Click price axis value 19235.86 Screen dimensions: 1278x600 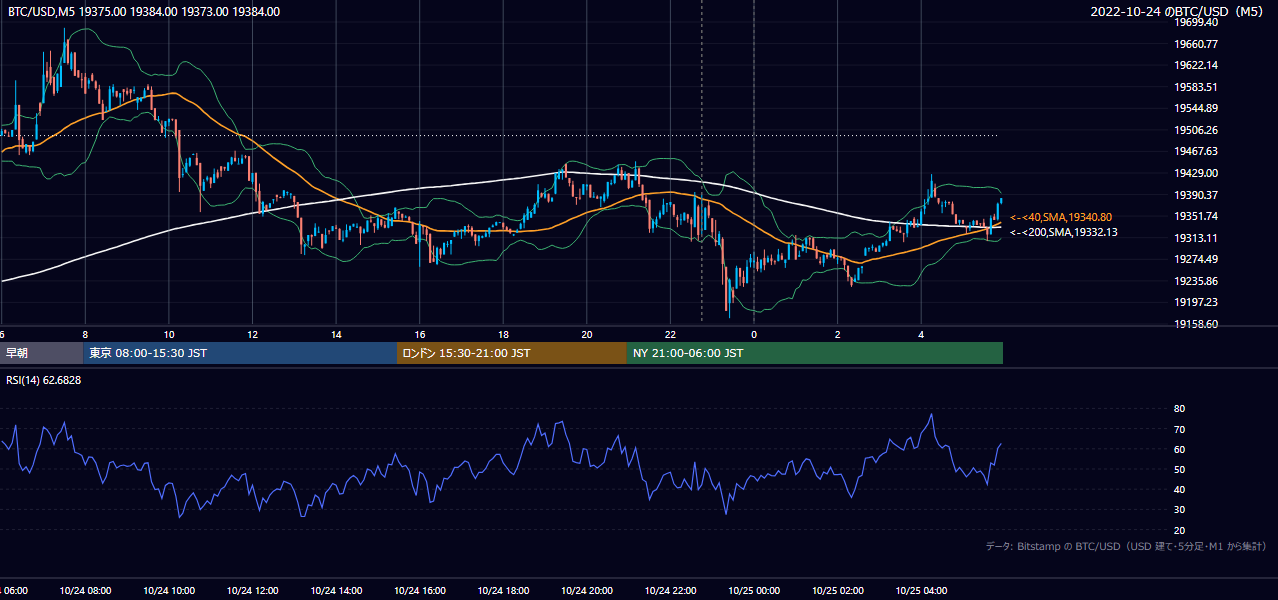click(1196, 281)
